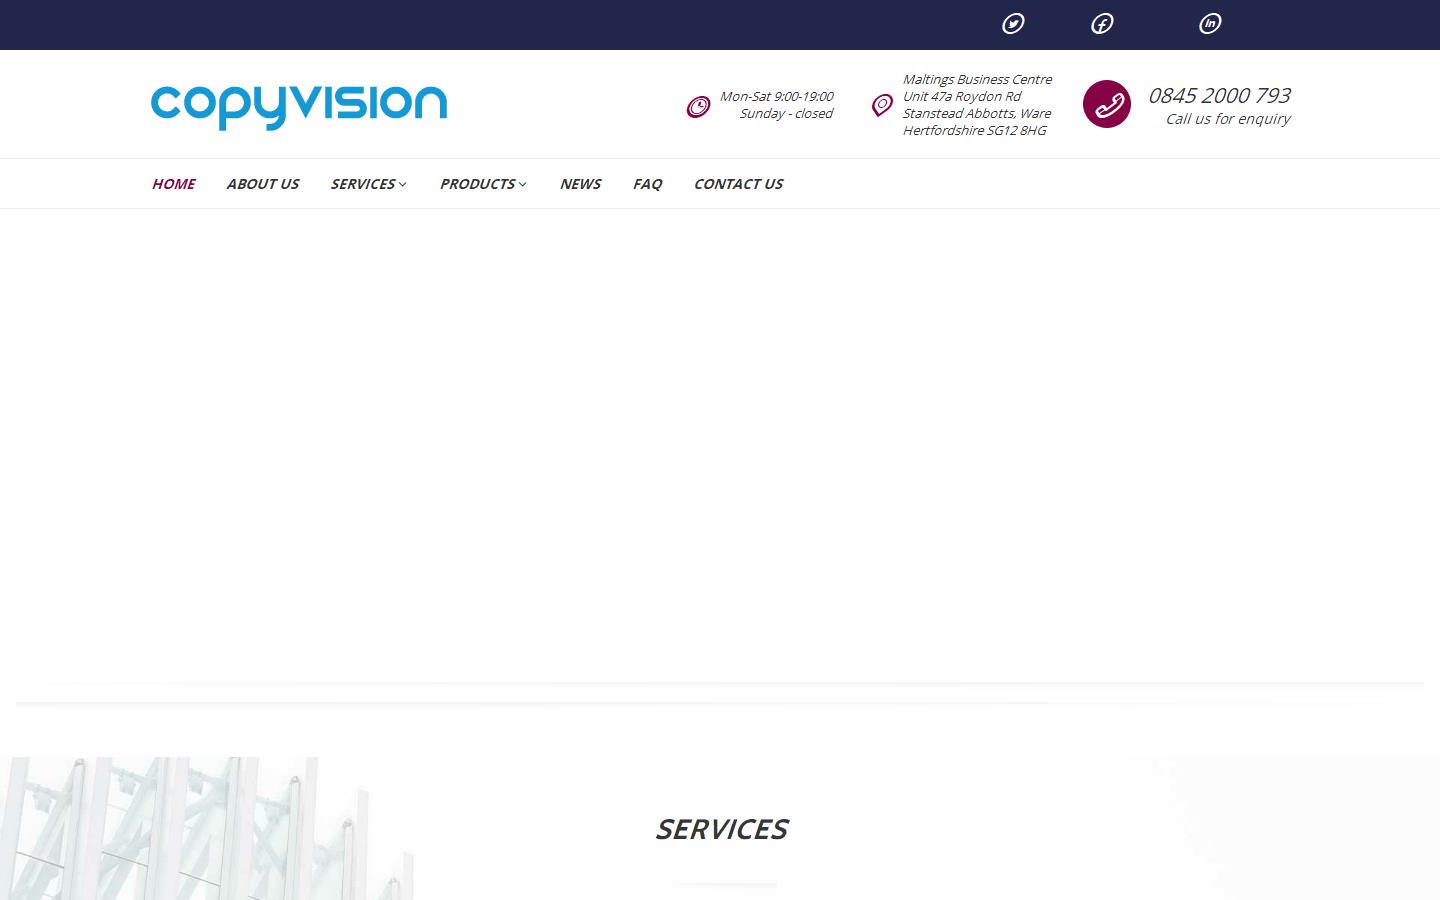The width and height of the screenshot is (1440, 900).
Task: Click the circular phone icon
Action: [x=1107, y=103]
